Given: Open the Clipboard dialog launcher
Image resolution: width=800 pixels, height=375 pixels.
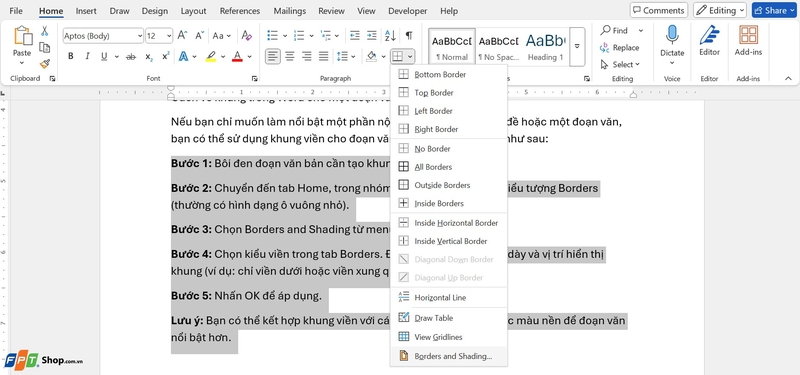Looking at the screenshot, I should tap(52, 79).
